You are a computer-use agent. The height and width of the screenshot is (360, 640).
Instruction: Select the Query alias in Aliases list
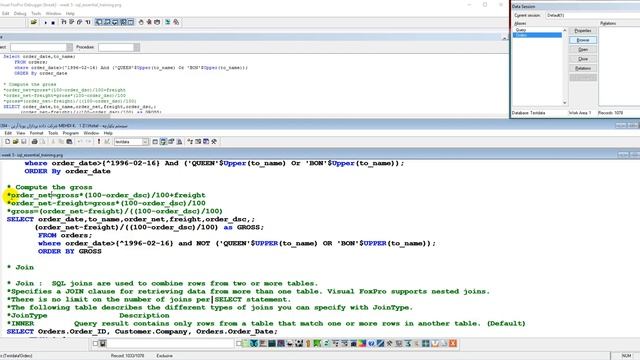pyautogui.click(x=537, y=30)
